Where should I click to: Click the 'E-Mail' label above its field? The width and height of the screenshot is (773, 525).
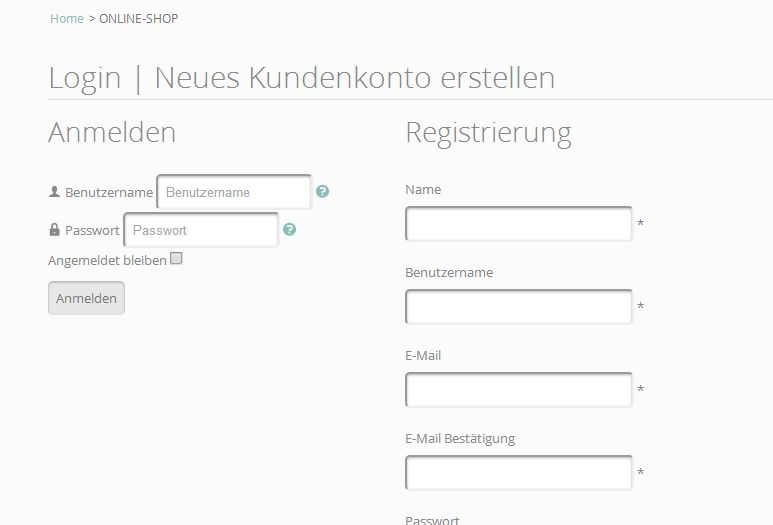[423, 355]
